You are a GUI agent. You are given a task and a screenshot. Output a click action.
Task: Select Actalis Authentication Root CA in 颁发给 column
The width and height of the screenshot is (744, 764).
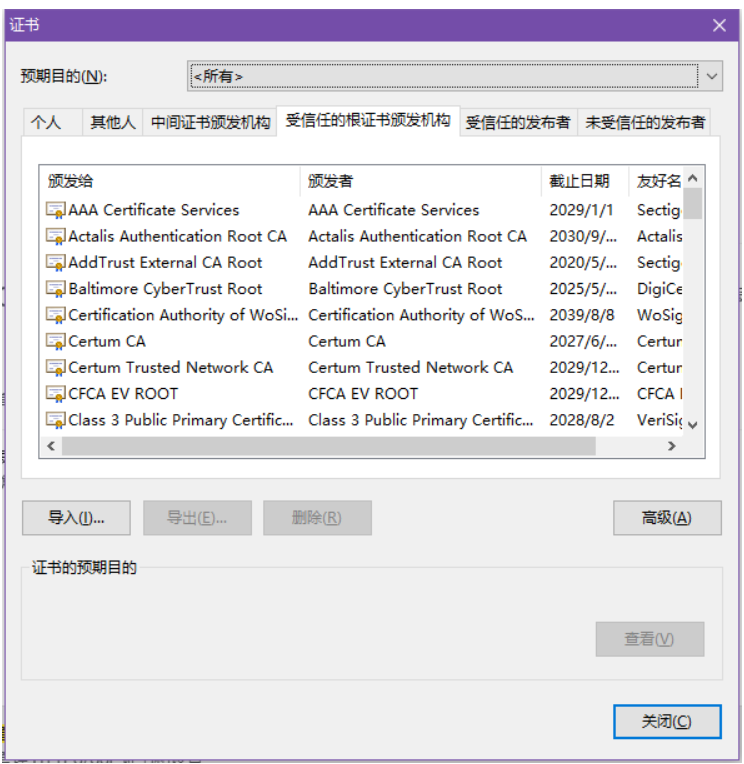coord(178,236)
